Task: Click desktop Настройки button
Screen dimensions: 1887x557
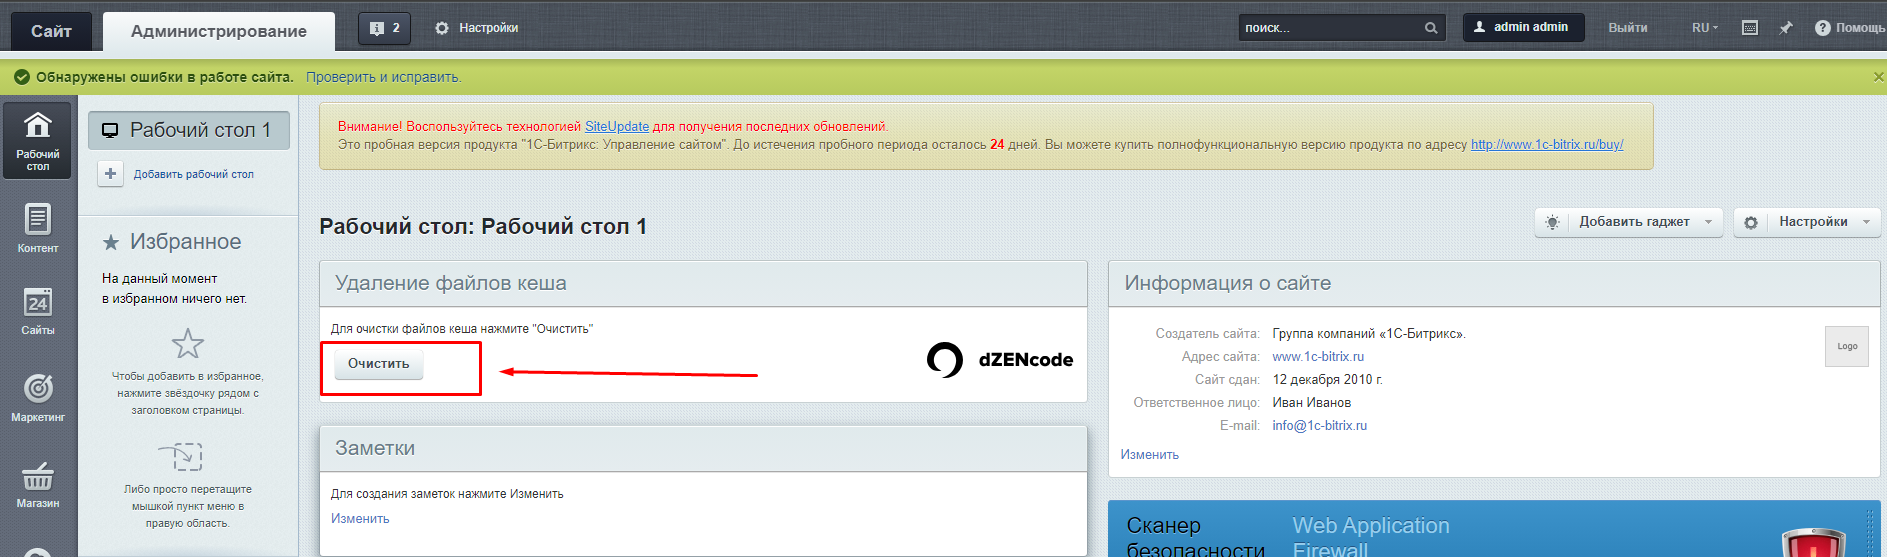Action: click(1806, 222)
